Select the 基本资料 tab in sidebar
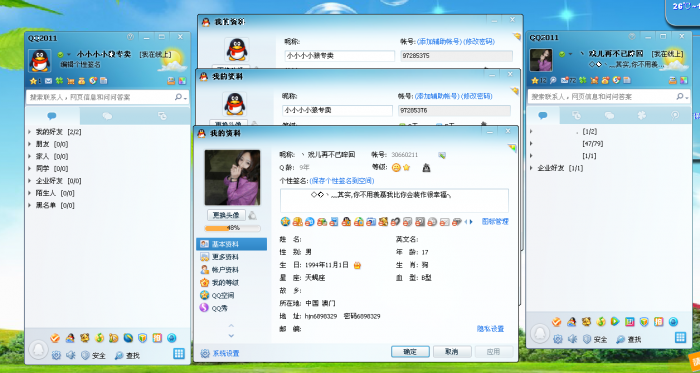This screenshot has height=373, width=700. (231, 244)
